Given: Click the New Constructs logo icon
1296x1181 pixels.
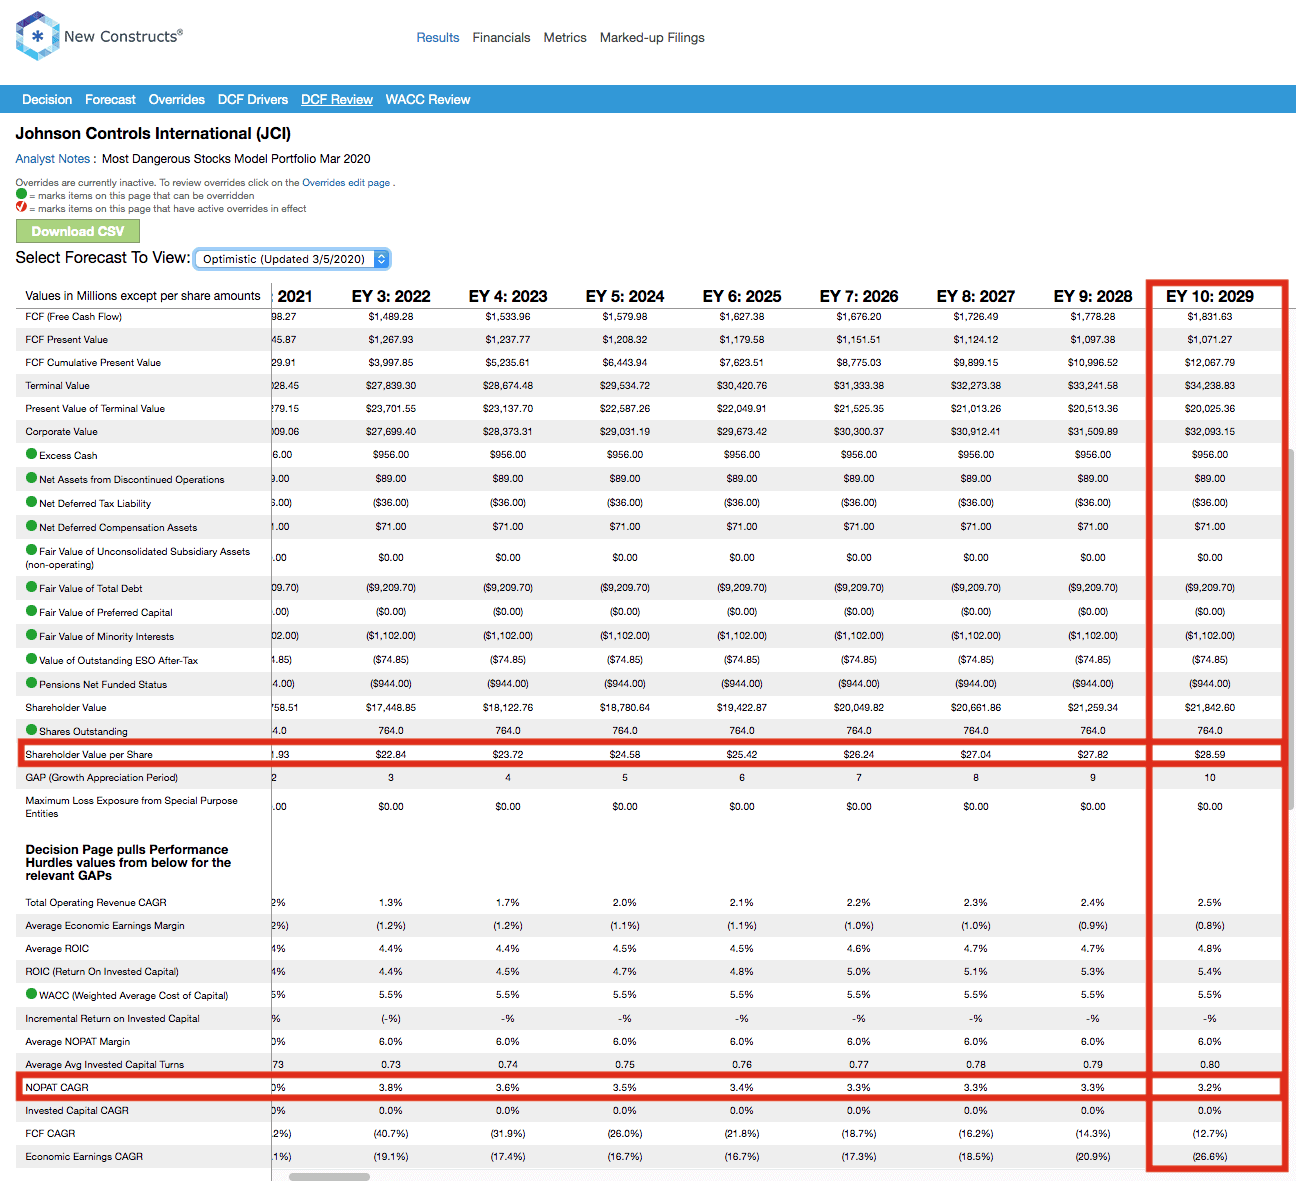Looking at the screenshot, I should (38, 36).
